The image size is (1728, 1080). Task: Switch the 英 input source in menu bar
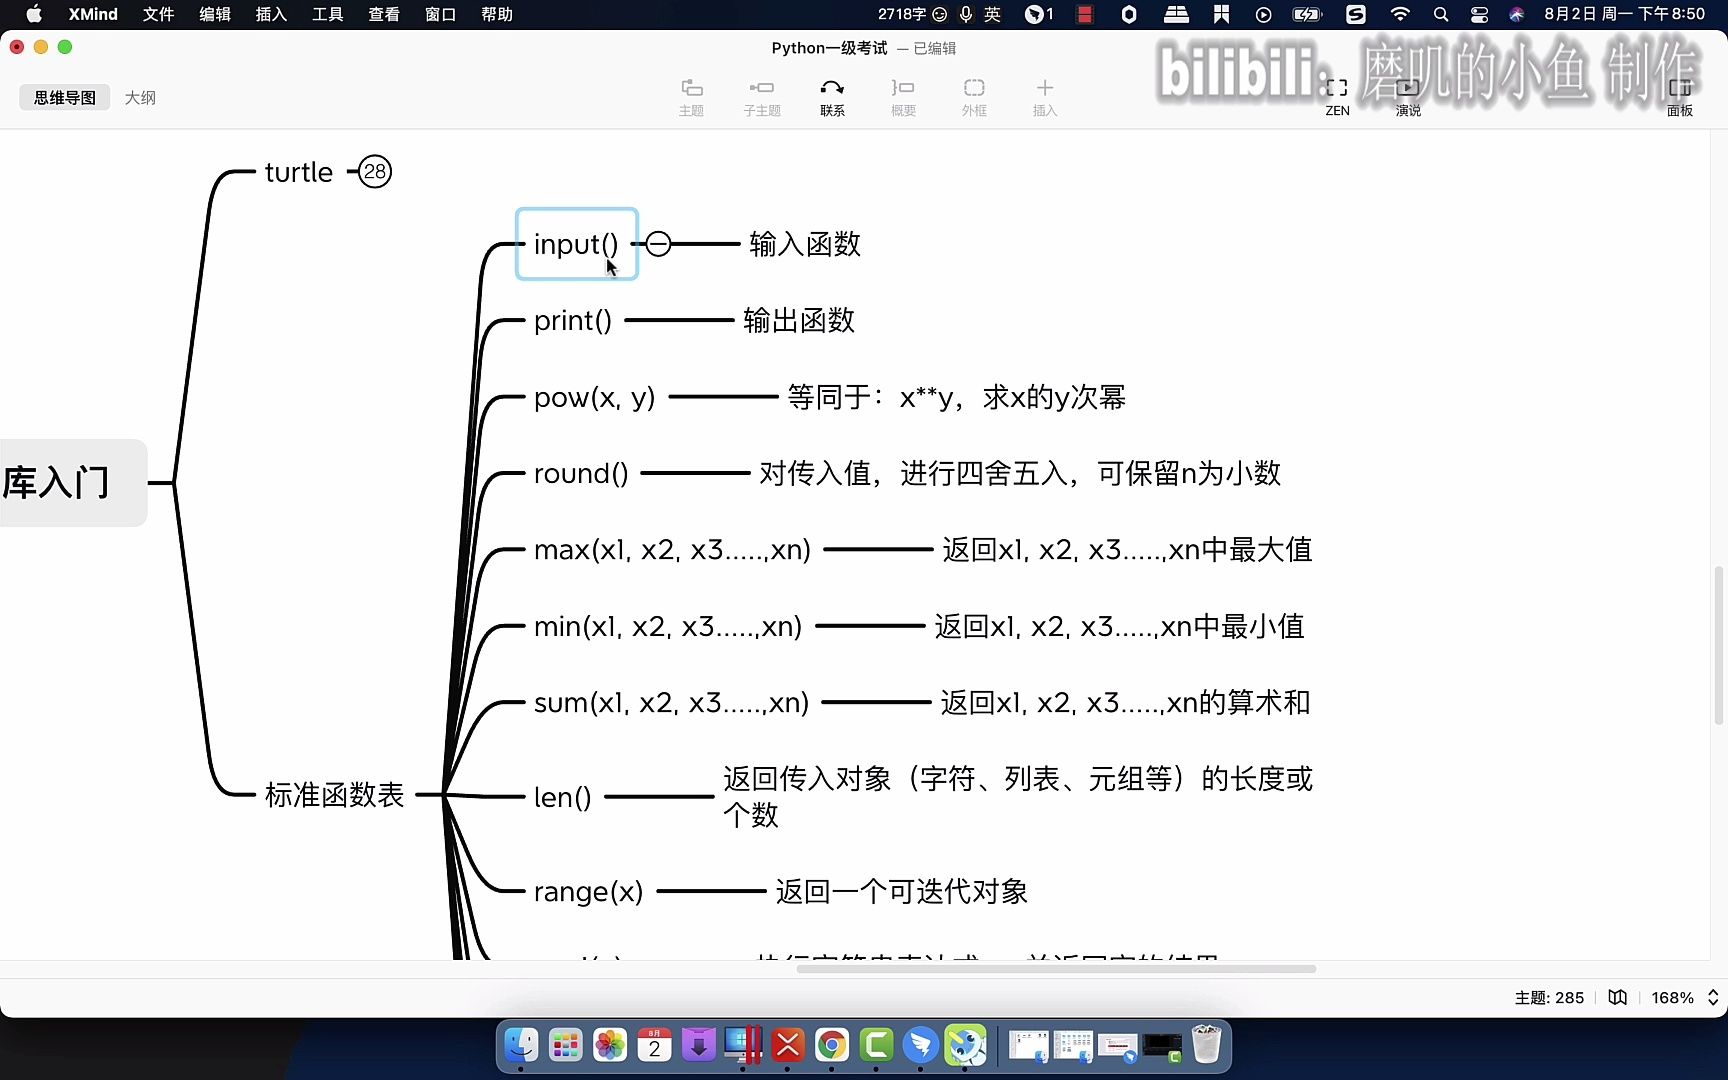pos(991,14)
